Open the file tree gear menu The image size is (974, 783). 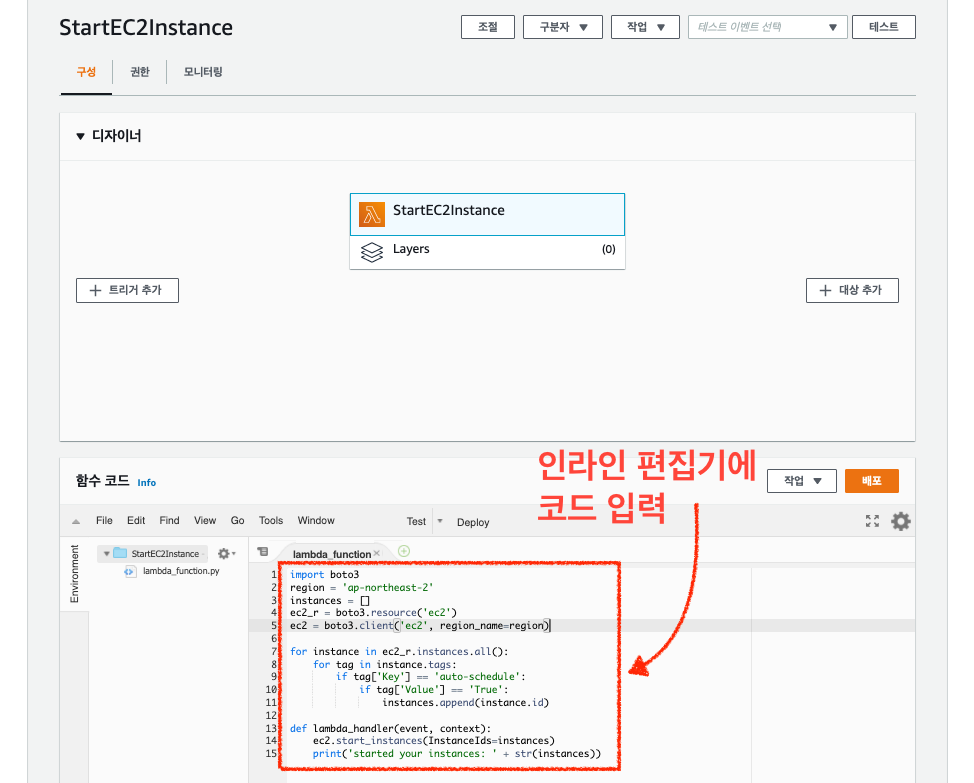[226, 553]
